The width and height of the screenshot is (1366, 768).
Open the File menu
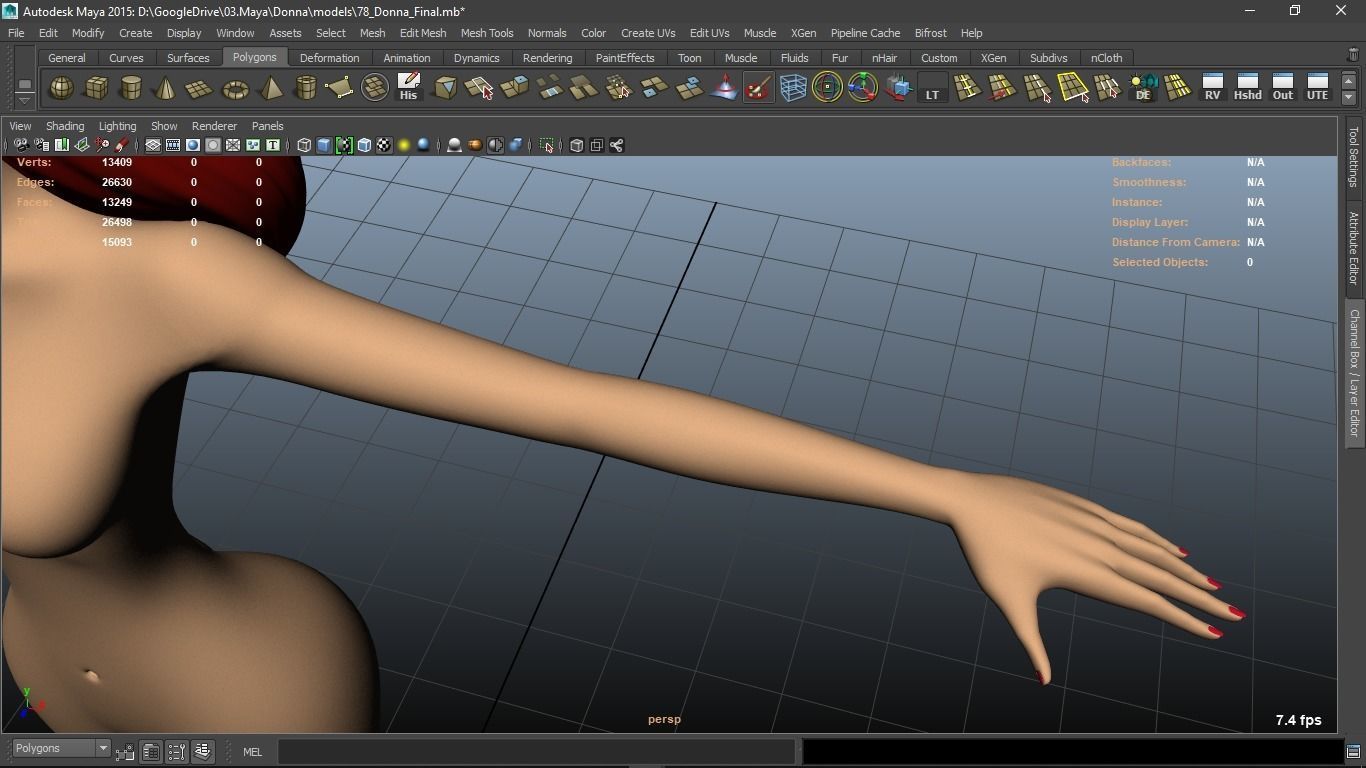(x=16, y=33)
